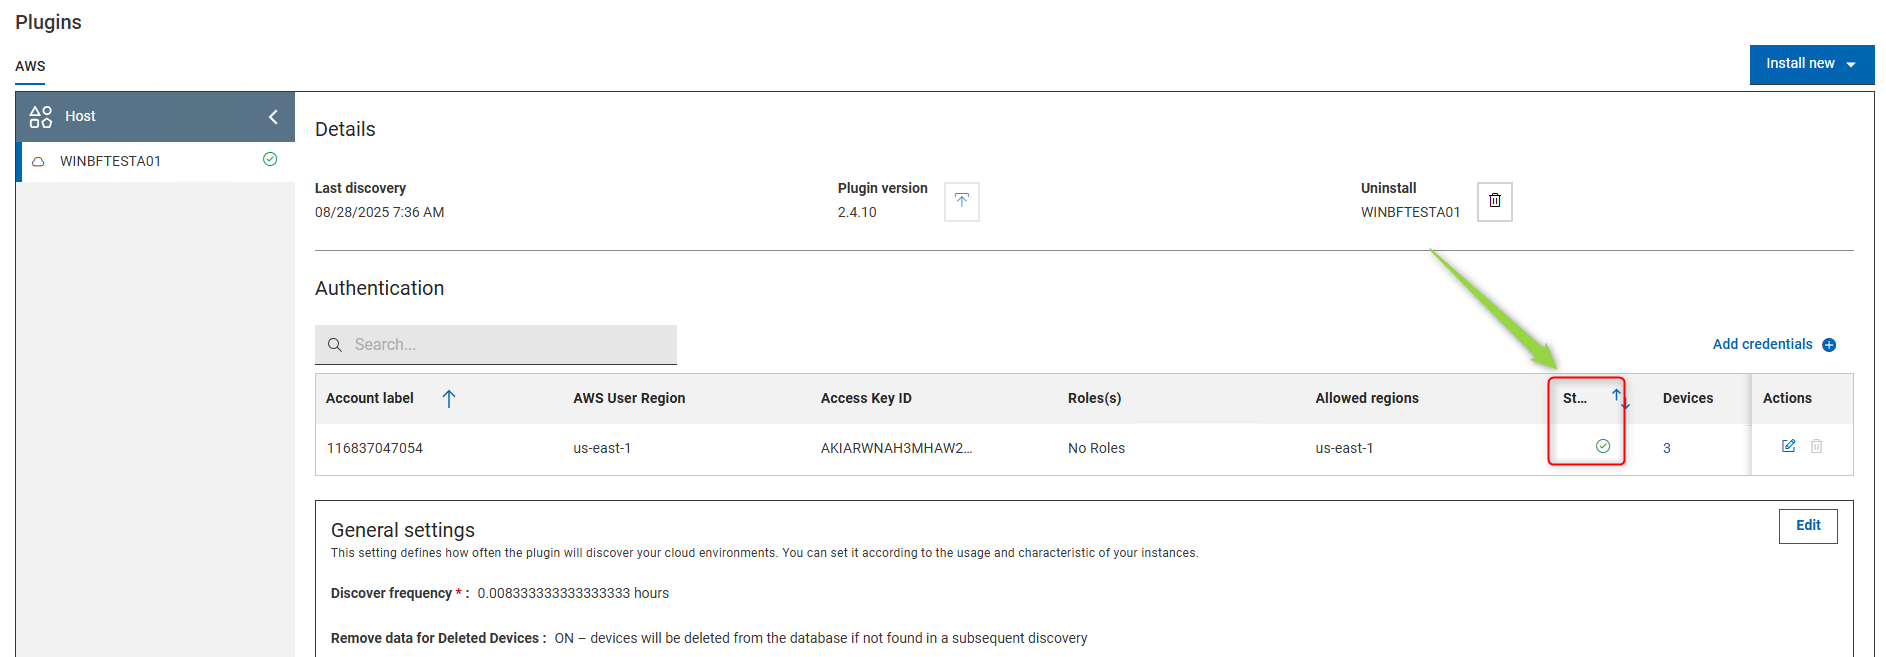Click the Host grid icon in sidebar header
The width and height of the screenshot is (1886, 657).
[40, 117]
